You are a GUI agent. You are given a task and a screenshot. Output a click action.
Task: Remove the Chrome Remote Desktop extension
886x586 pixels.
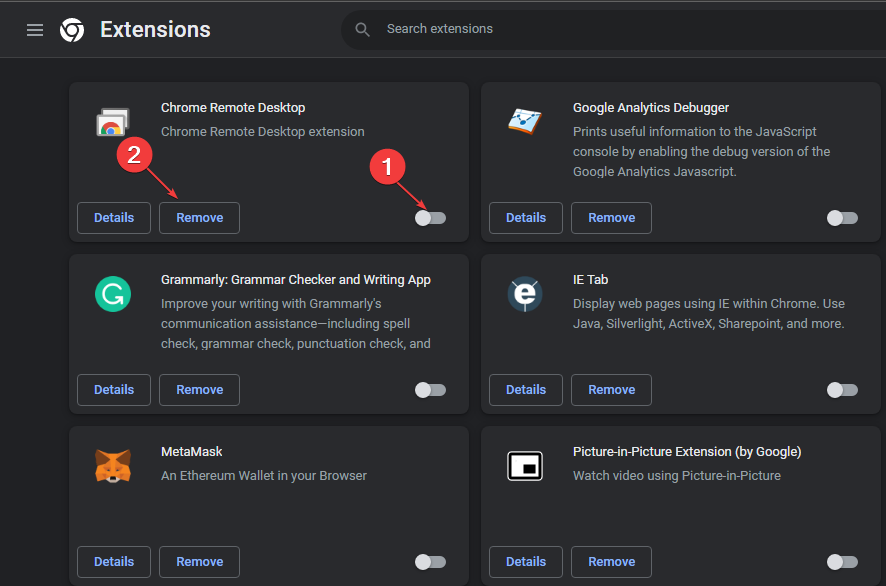[200, 218]
